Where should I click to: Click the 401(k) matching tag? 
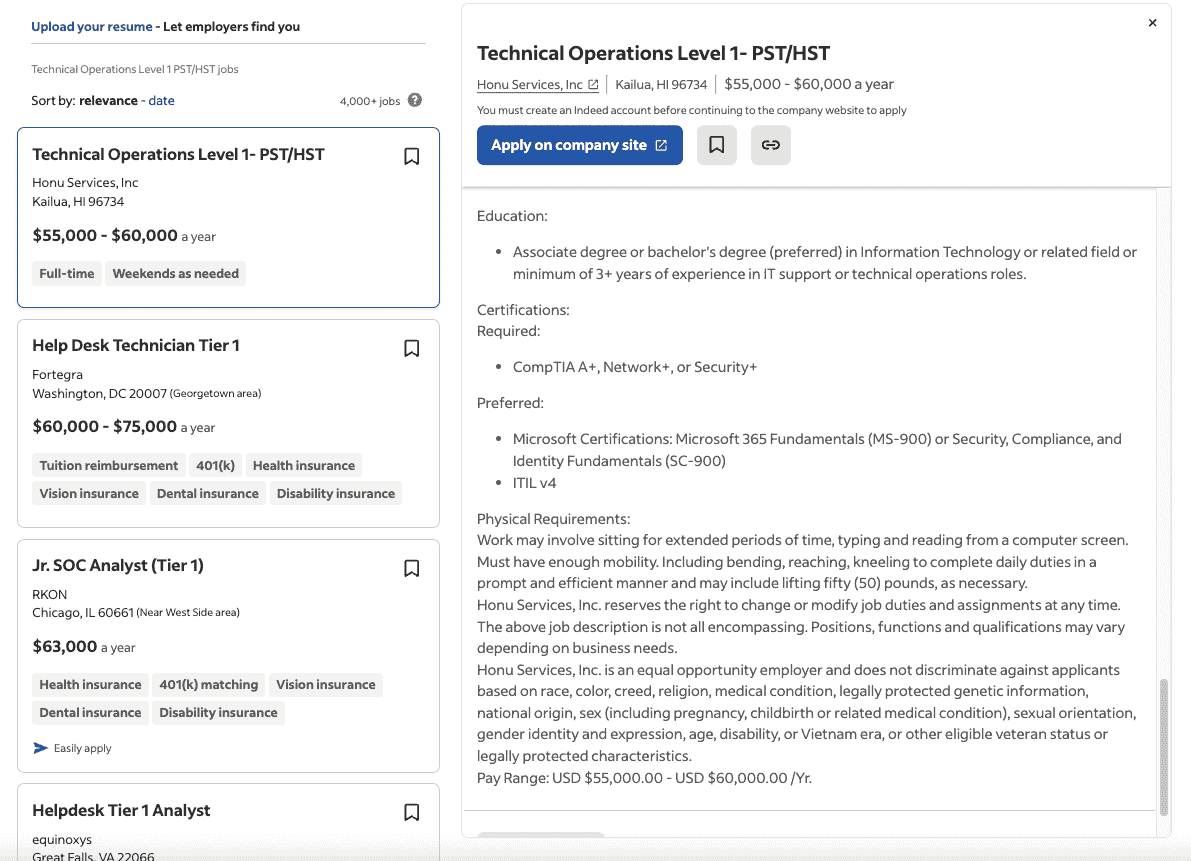(x=209, y=685)
